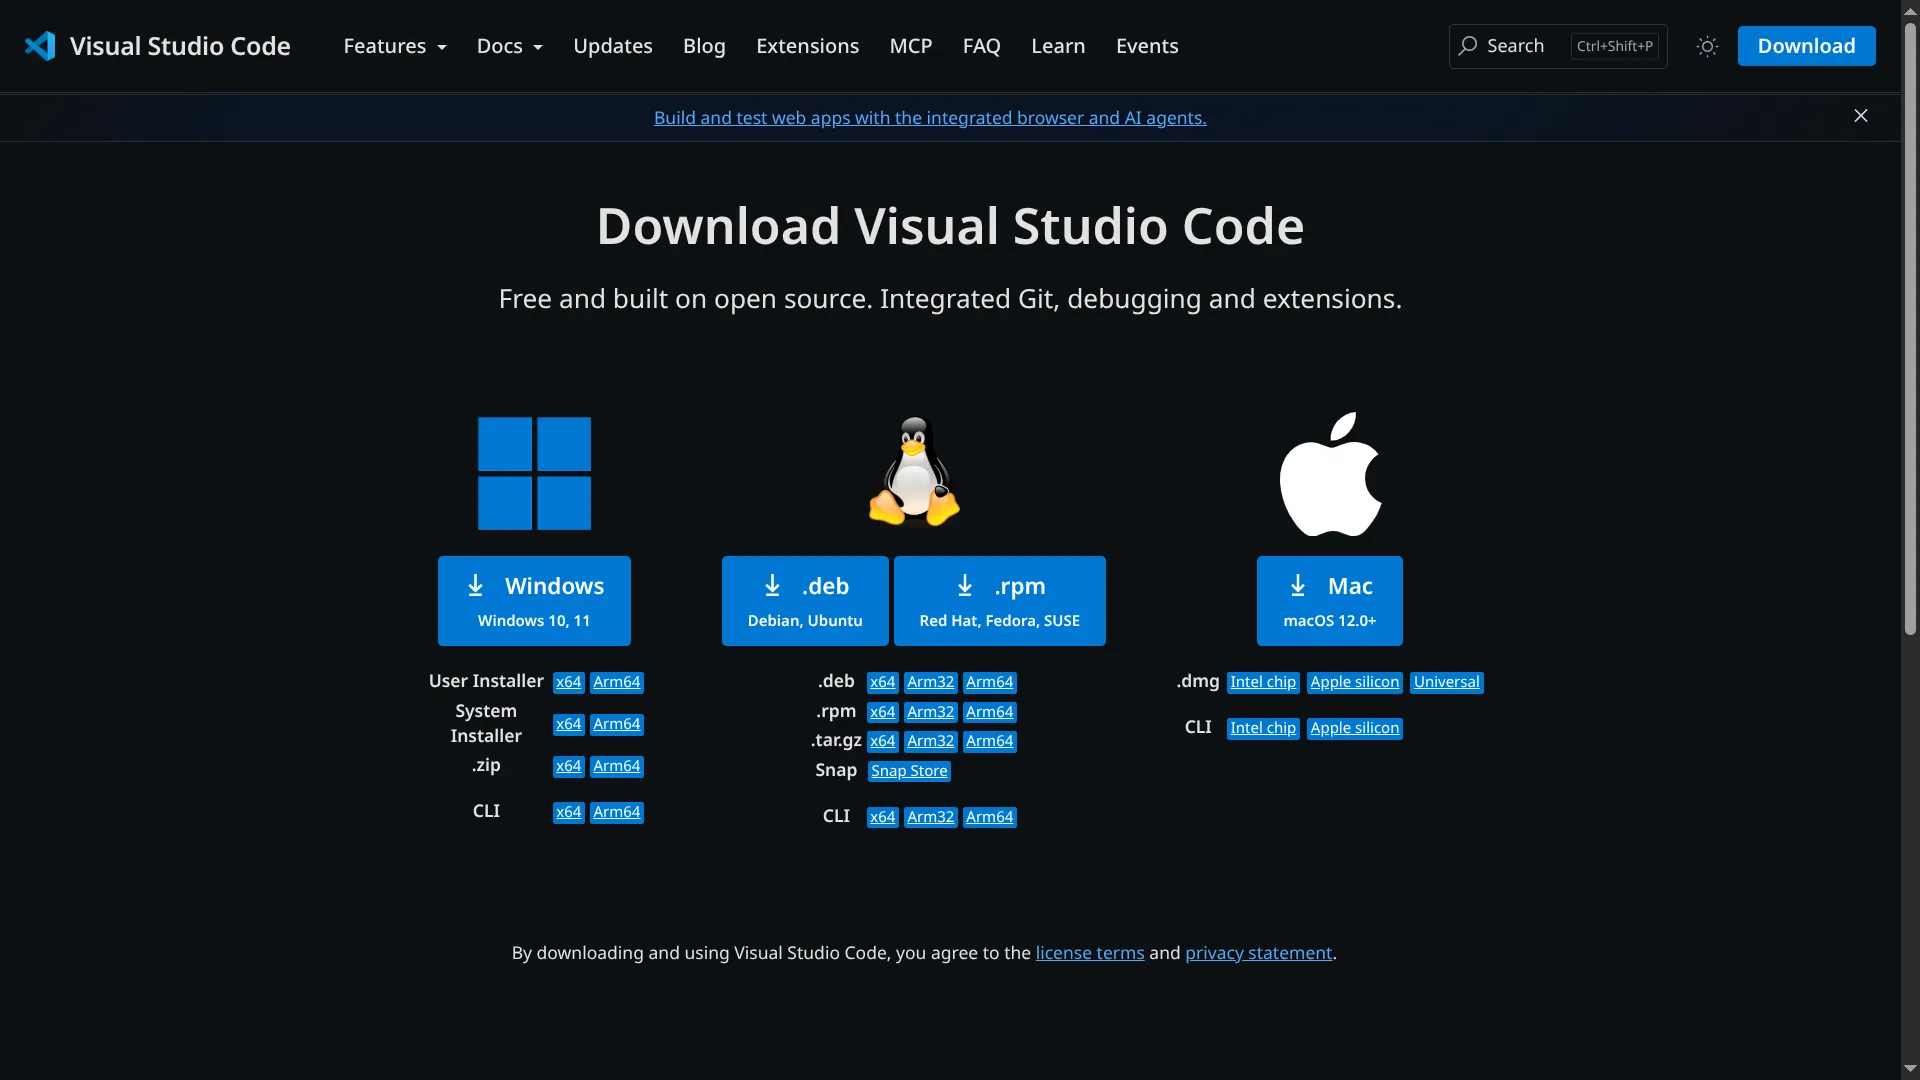
Task: Download the .tar.gz x64 archive
Action: [x=883, y=741]
